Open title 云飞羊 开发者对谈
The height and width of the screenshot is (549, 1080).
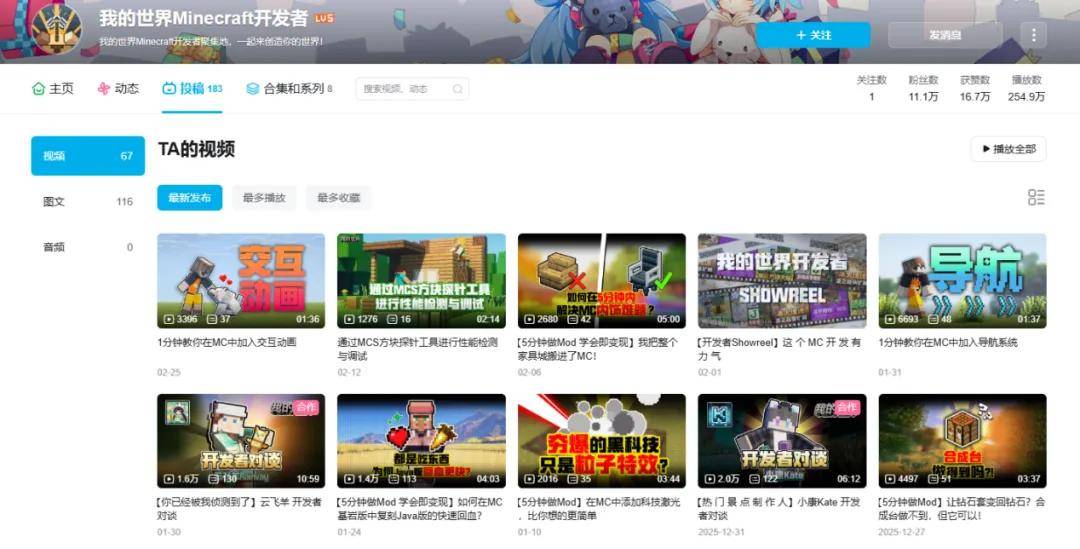point(239,509)
